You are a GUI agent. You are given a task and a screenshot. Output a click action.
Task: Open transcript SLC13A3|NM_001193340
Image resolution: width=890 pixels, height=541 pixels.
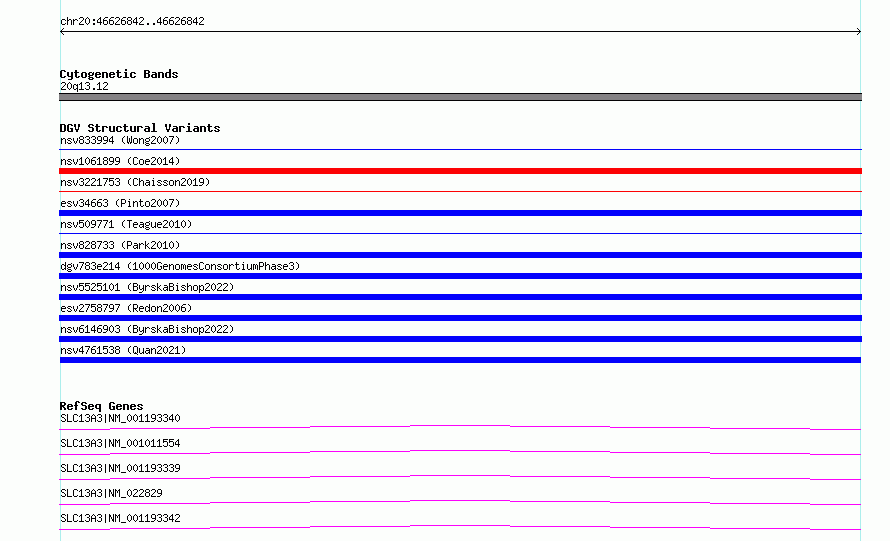coord(120,418)
